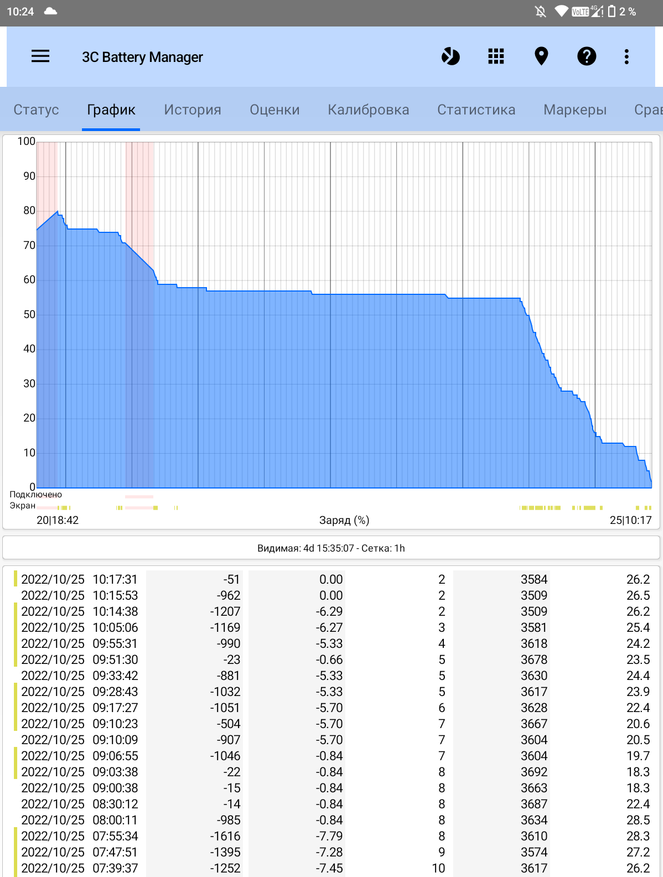
Task: Tap the -1207 current value
Action: click(225, 611)
